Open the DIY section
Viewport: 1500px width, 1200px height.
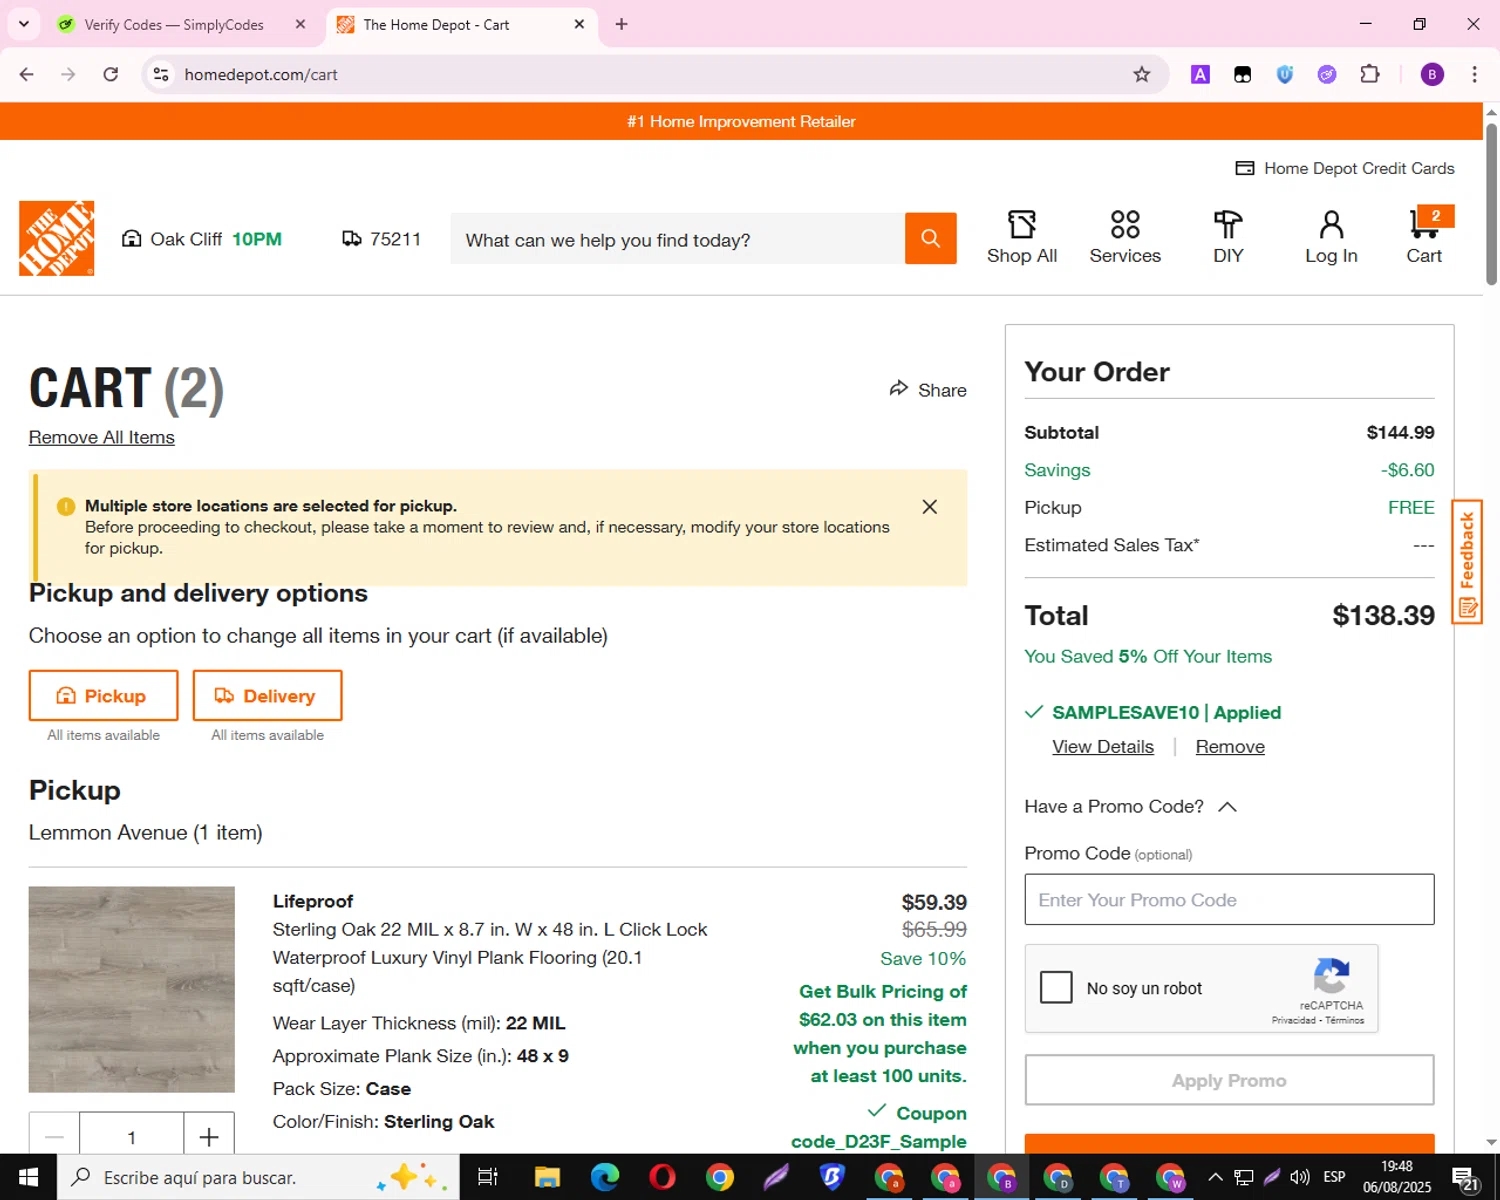pyautogui.click(x=1227, y=237)
